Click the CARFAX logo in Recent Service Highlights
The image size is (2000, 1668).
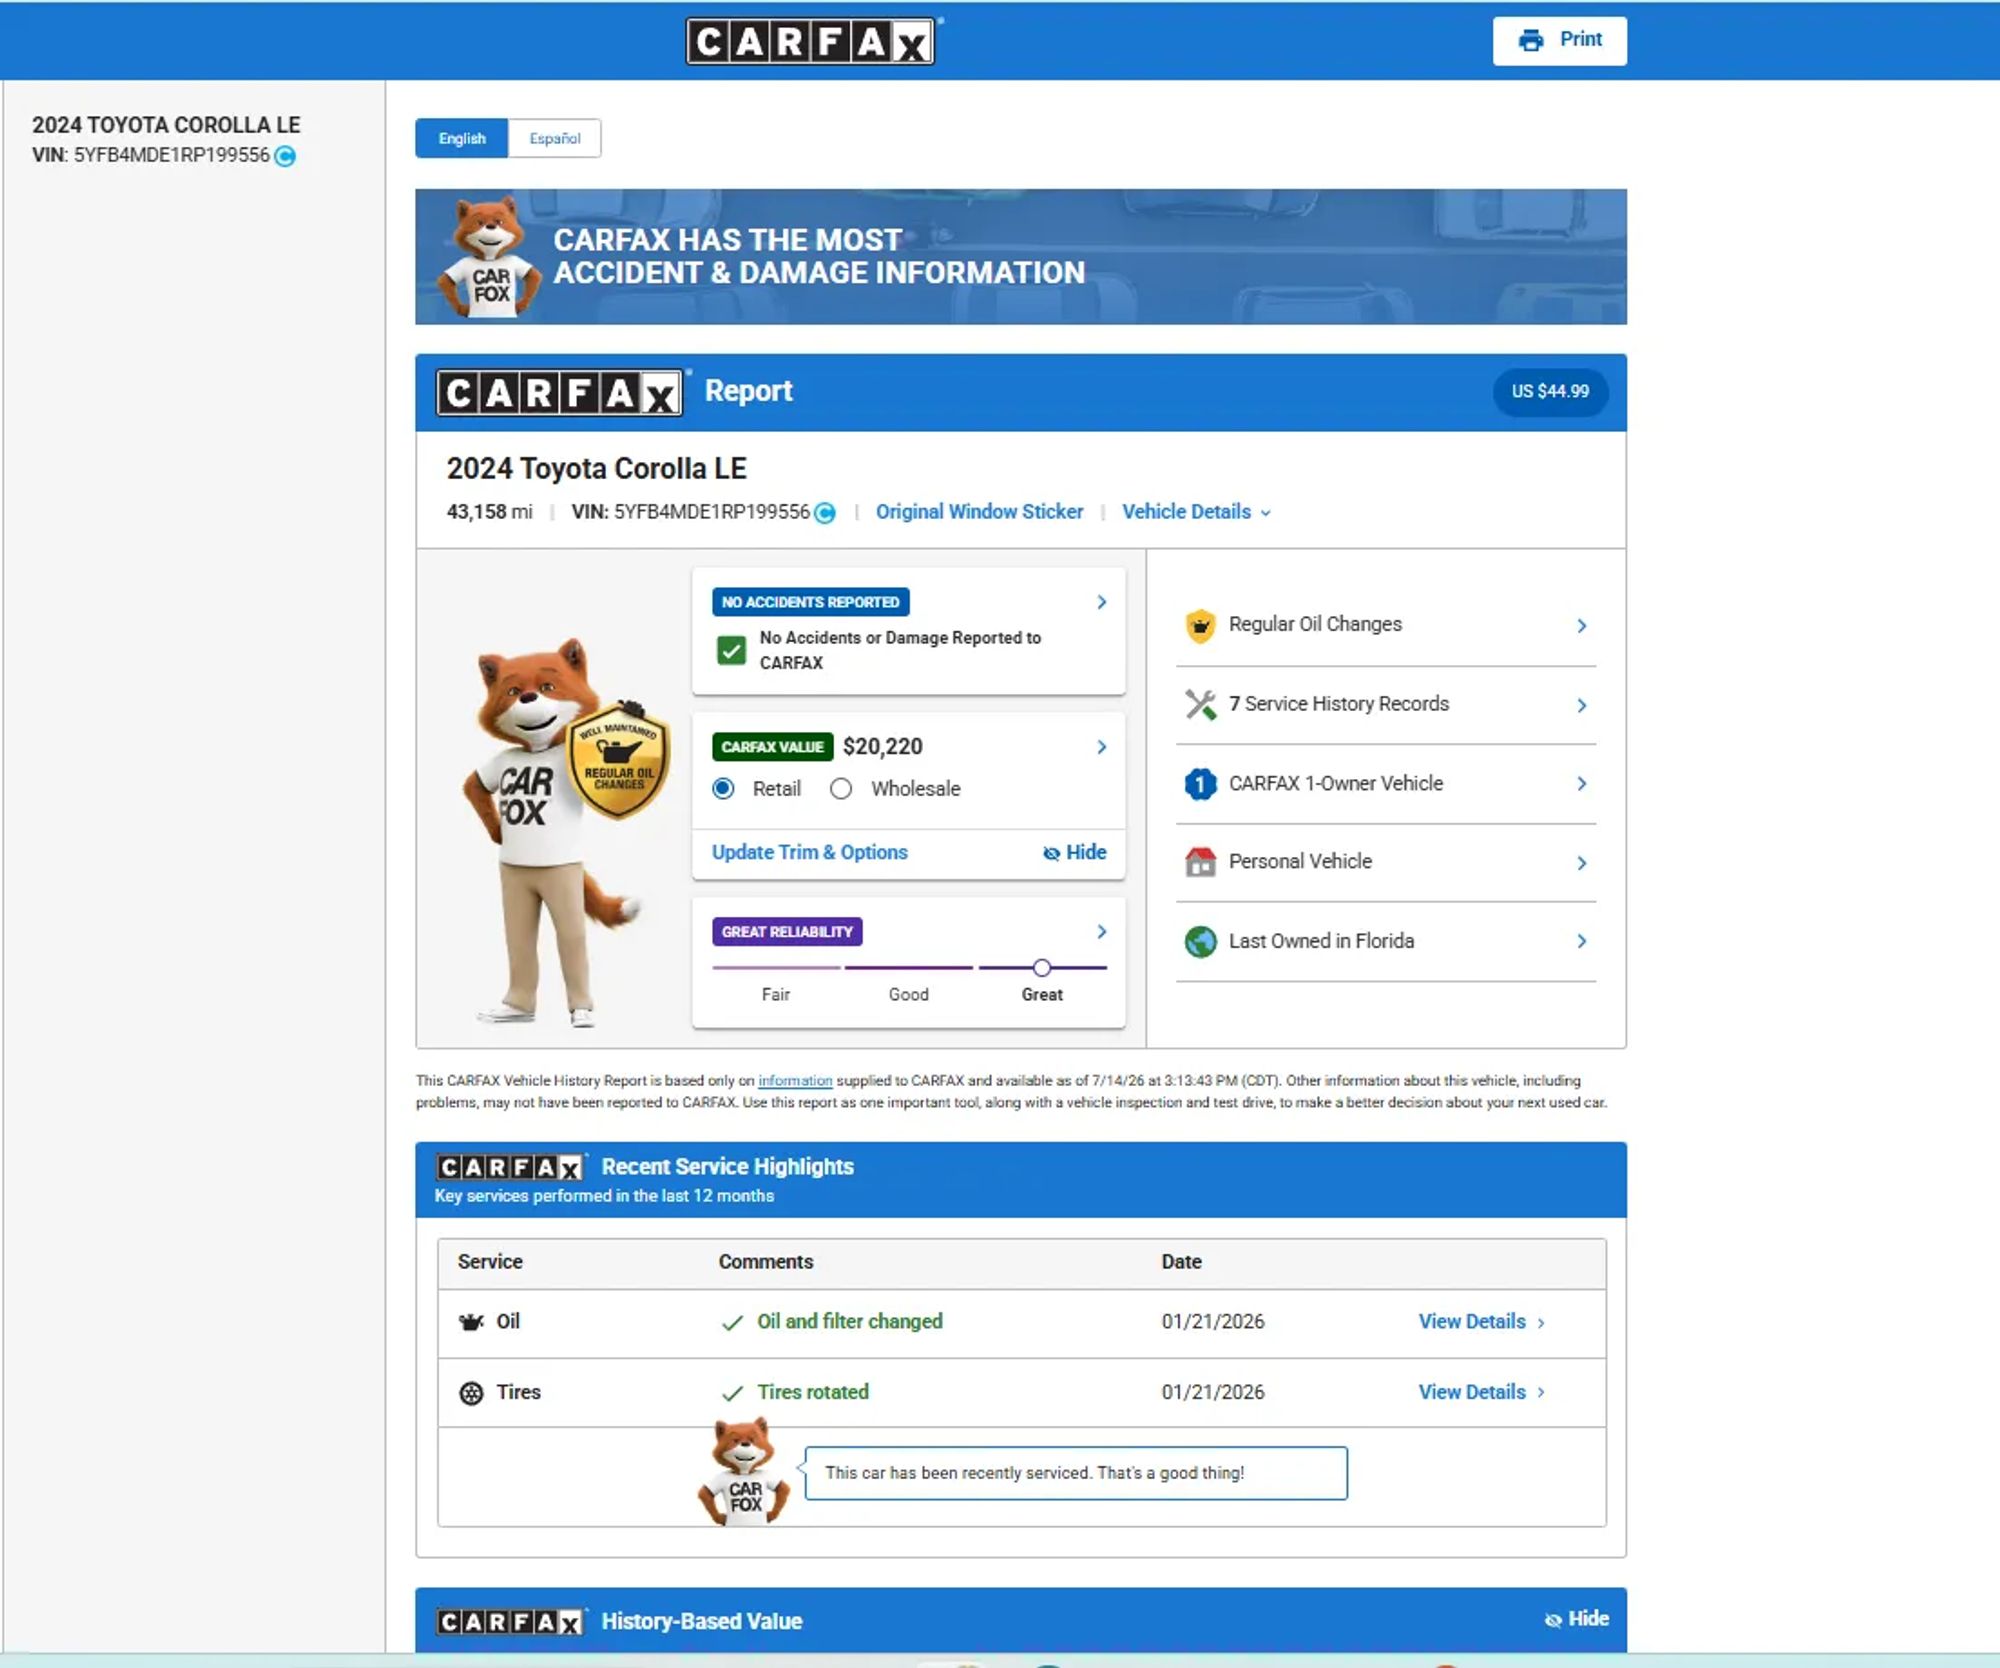point(510,1167)
